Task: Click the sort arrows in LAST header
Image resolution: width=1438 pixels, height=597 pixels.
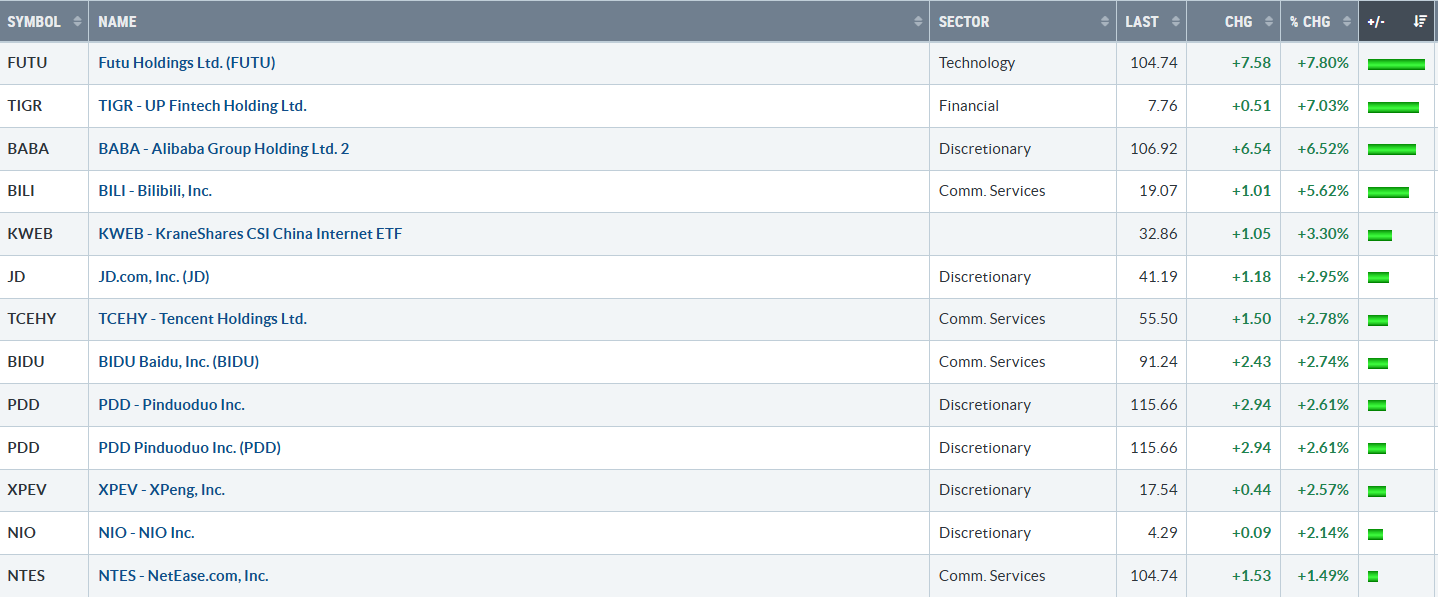Action: pyautogui.click(x=1175, y=21)
